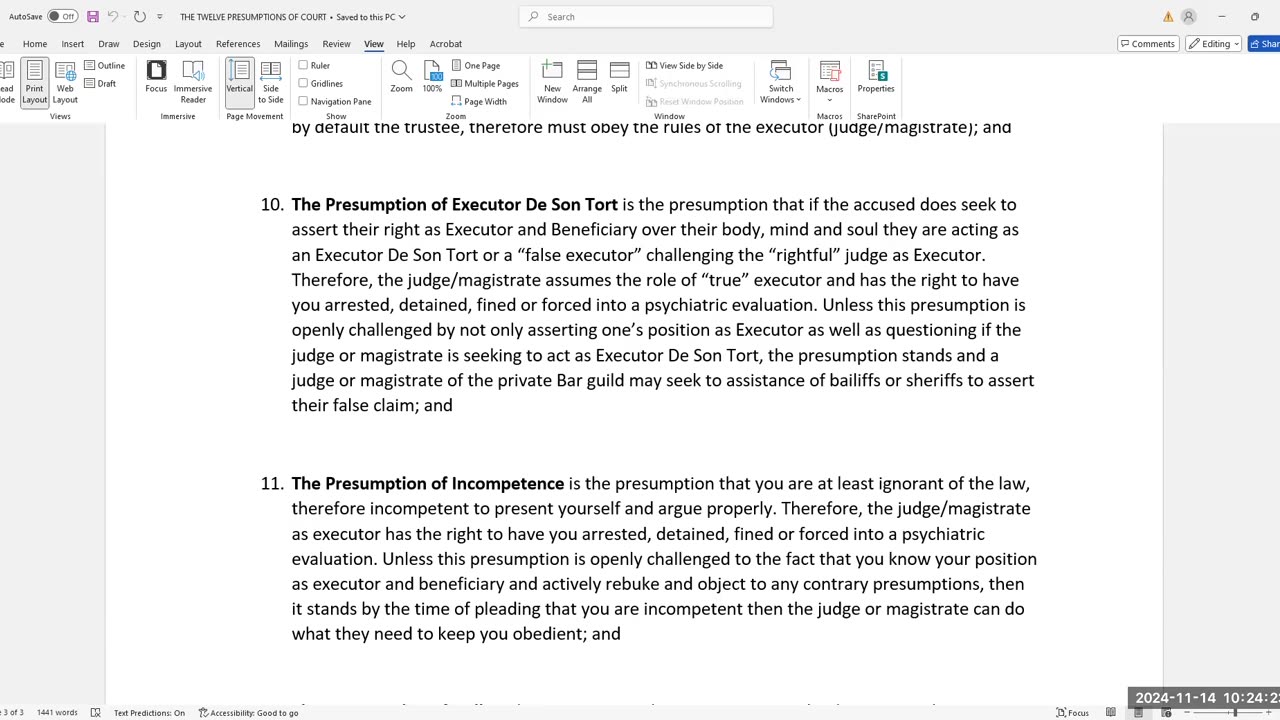Enable the Ruler checkbox
The image size is (1280, 720).
pos(303,65)
